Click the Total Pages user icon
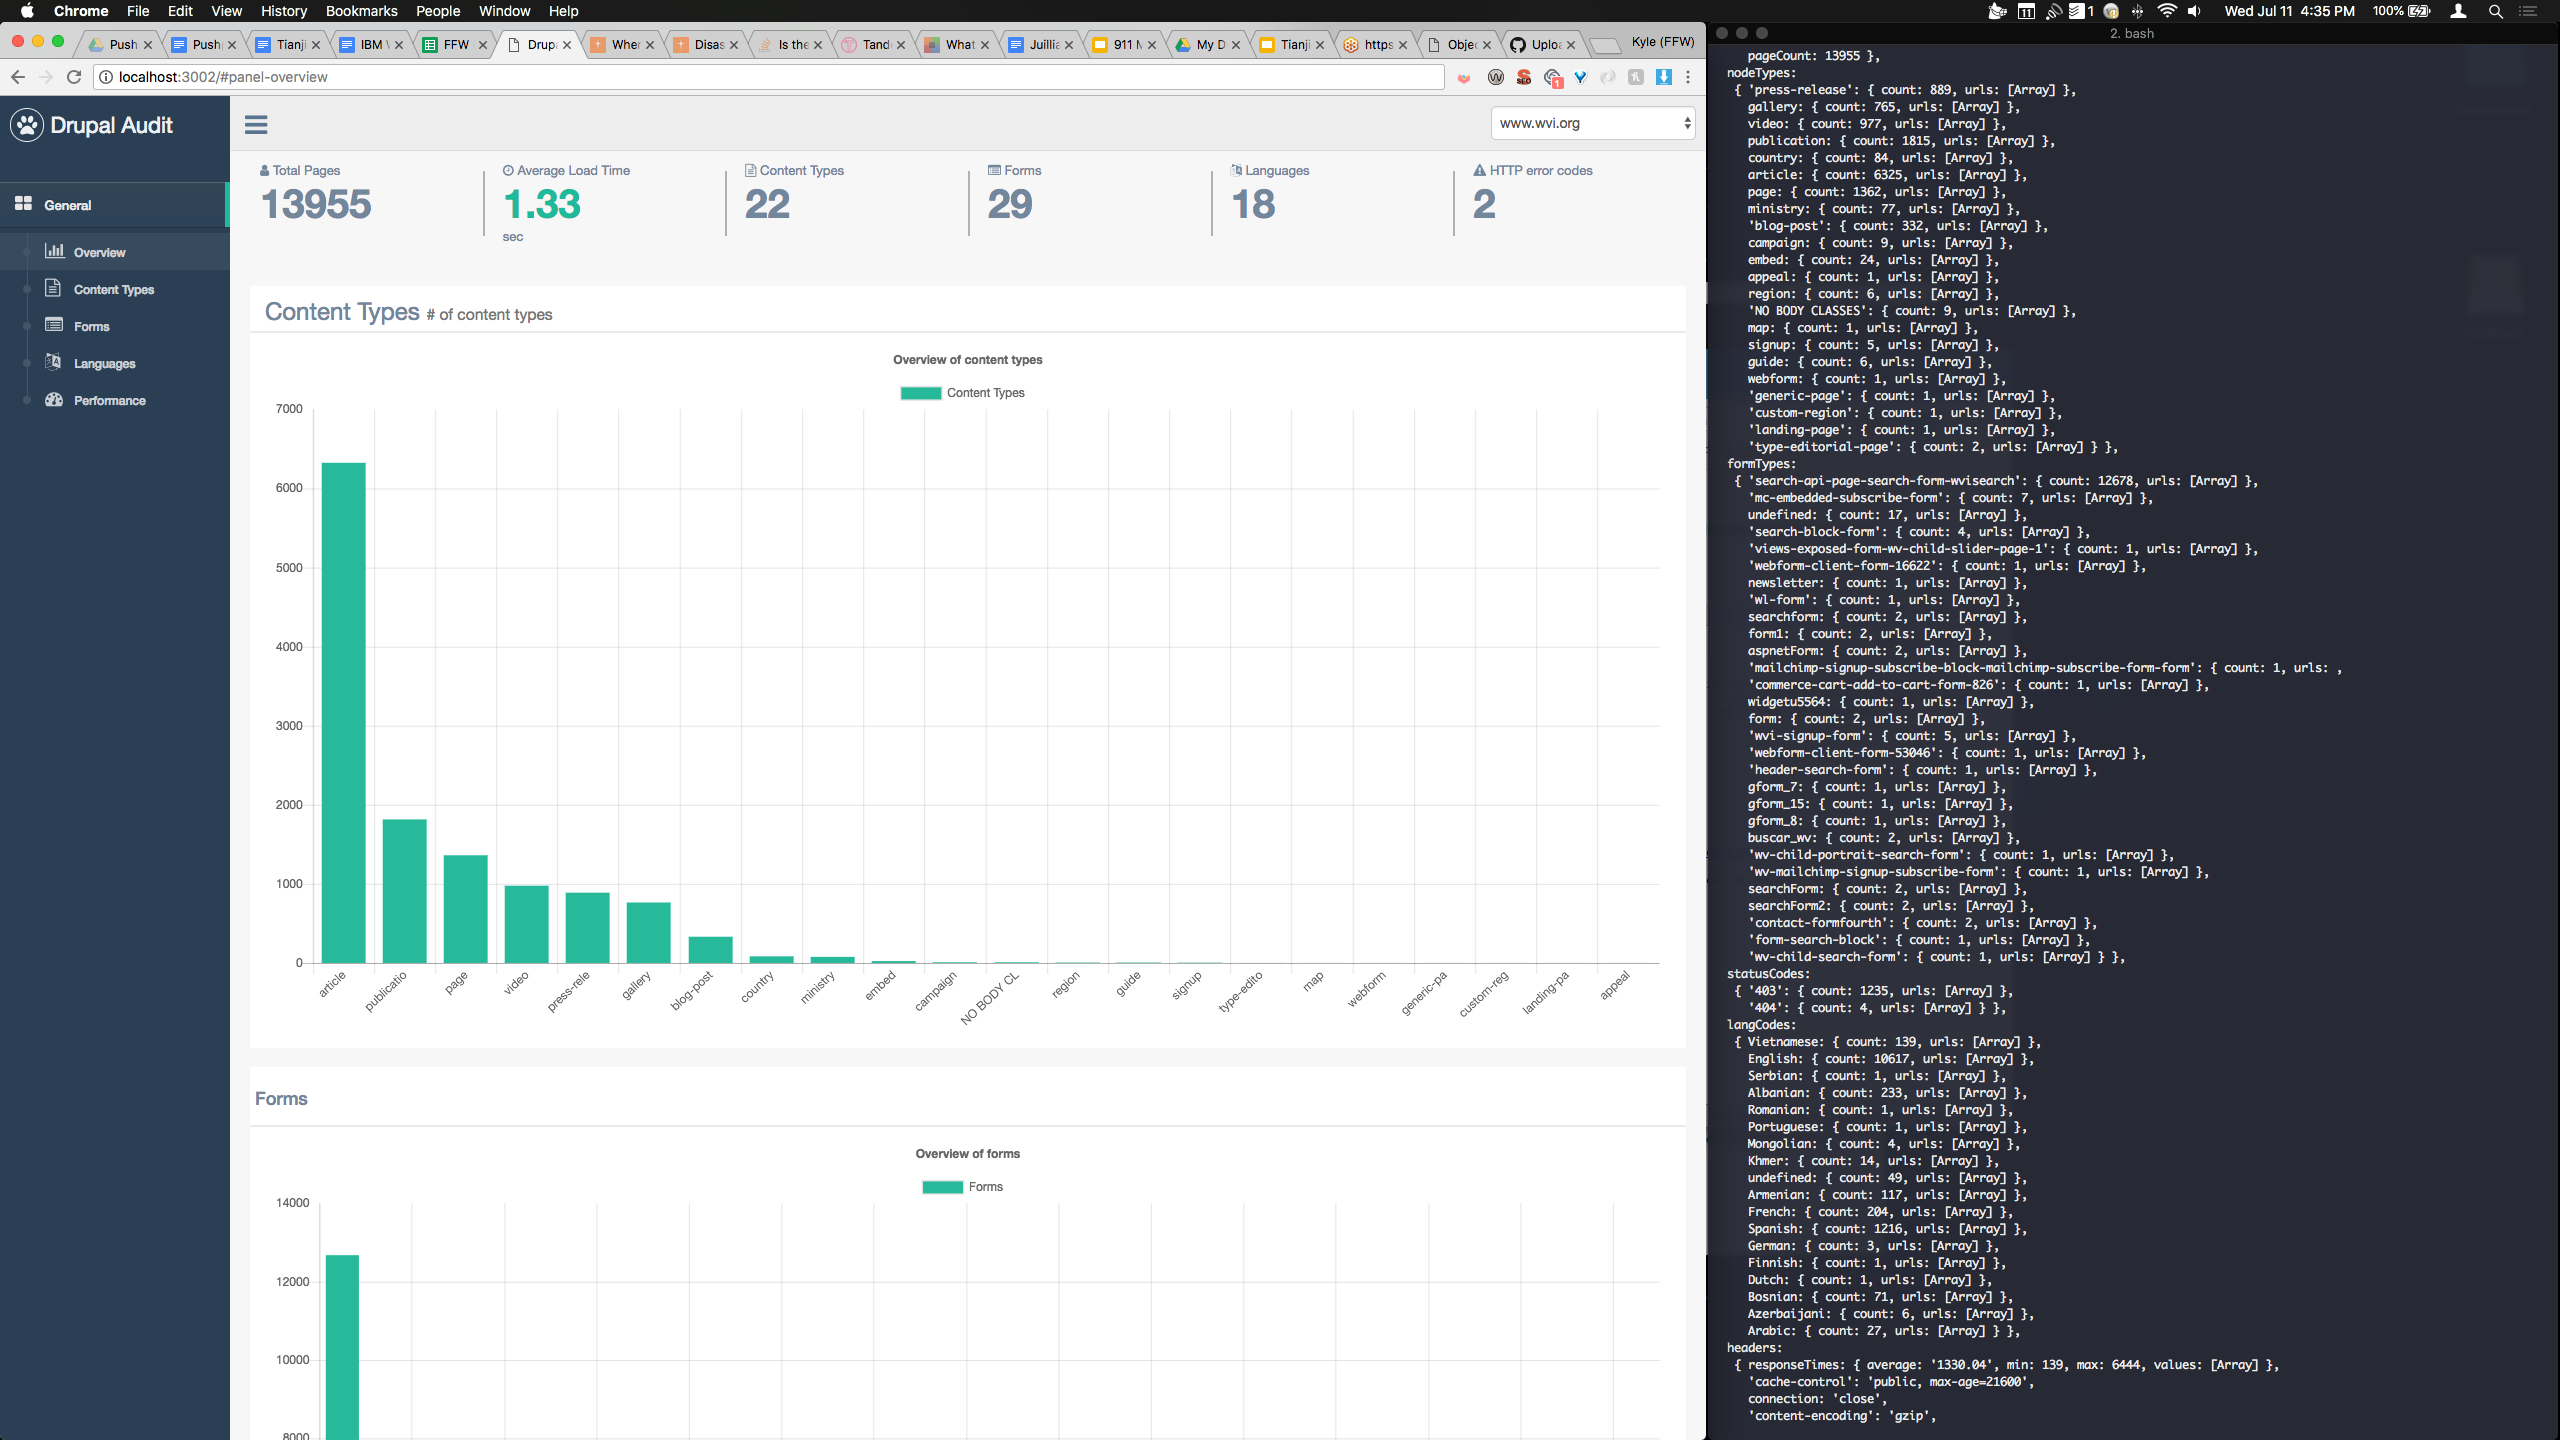This screenshot has width=2560, height=1440. 264,170
